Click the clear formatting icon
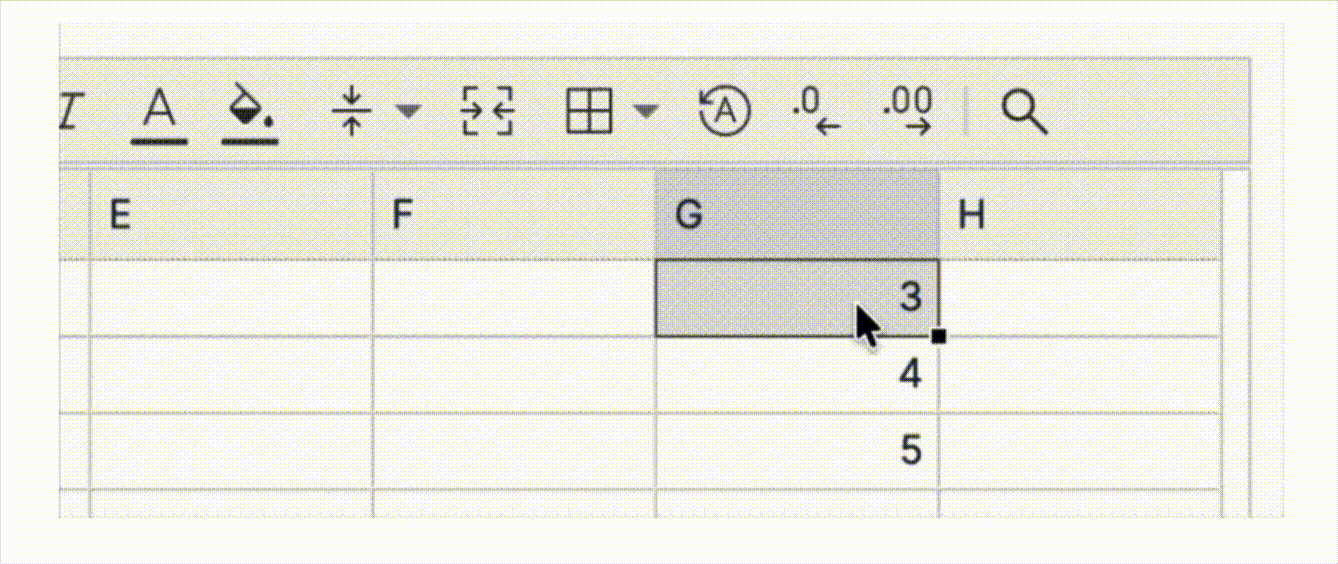 726,111
